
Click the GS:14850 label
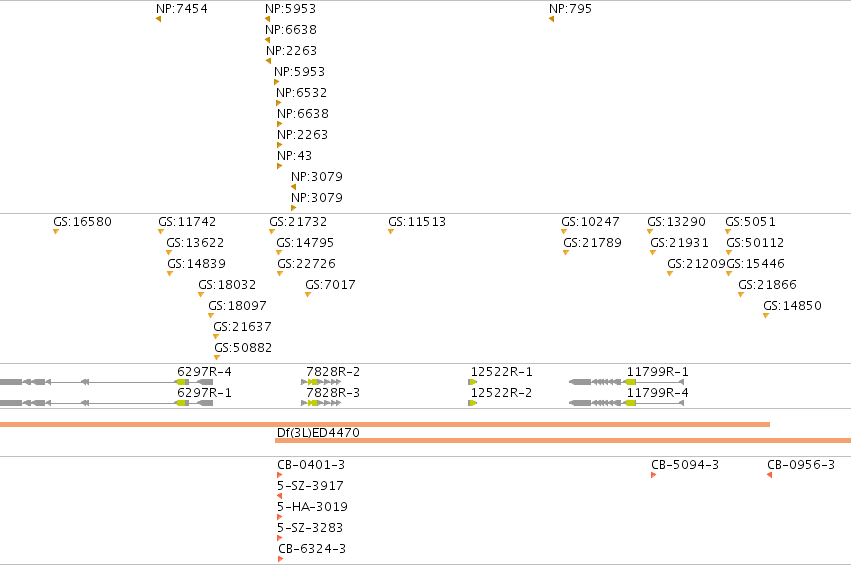coord(792,306)
